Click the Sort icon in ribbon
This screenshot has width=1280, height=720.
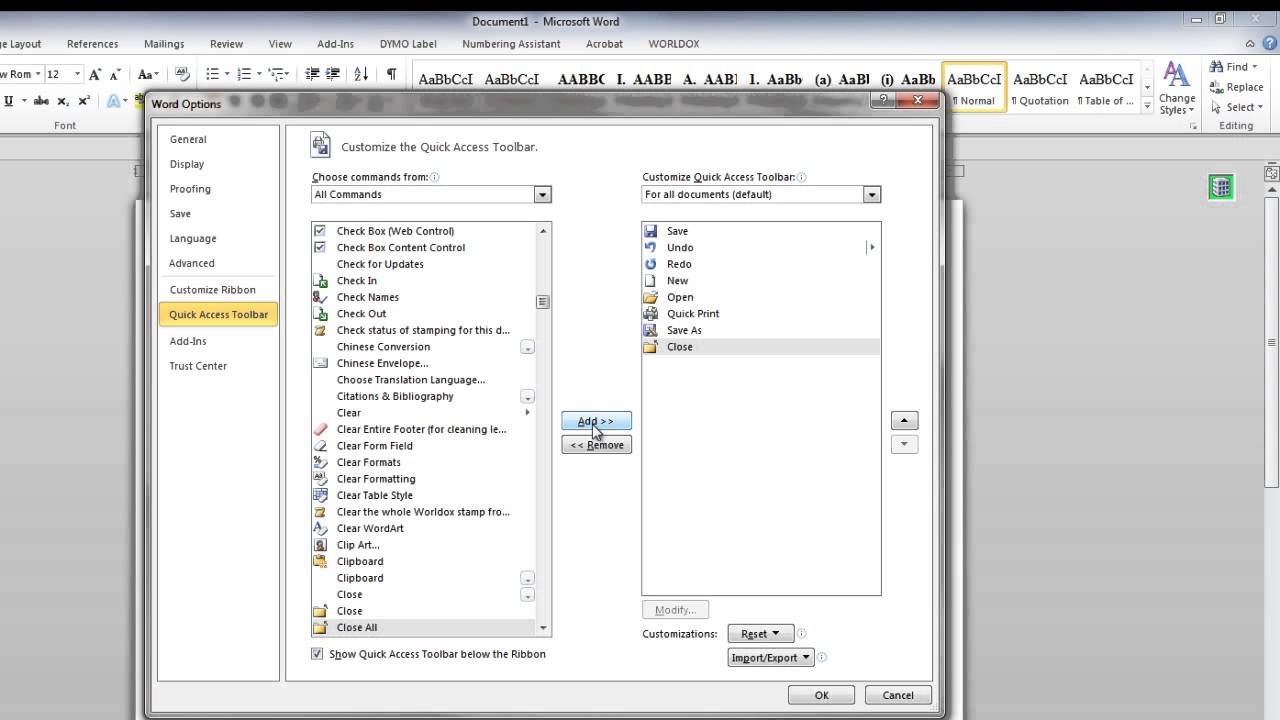coord(361,74)
